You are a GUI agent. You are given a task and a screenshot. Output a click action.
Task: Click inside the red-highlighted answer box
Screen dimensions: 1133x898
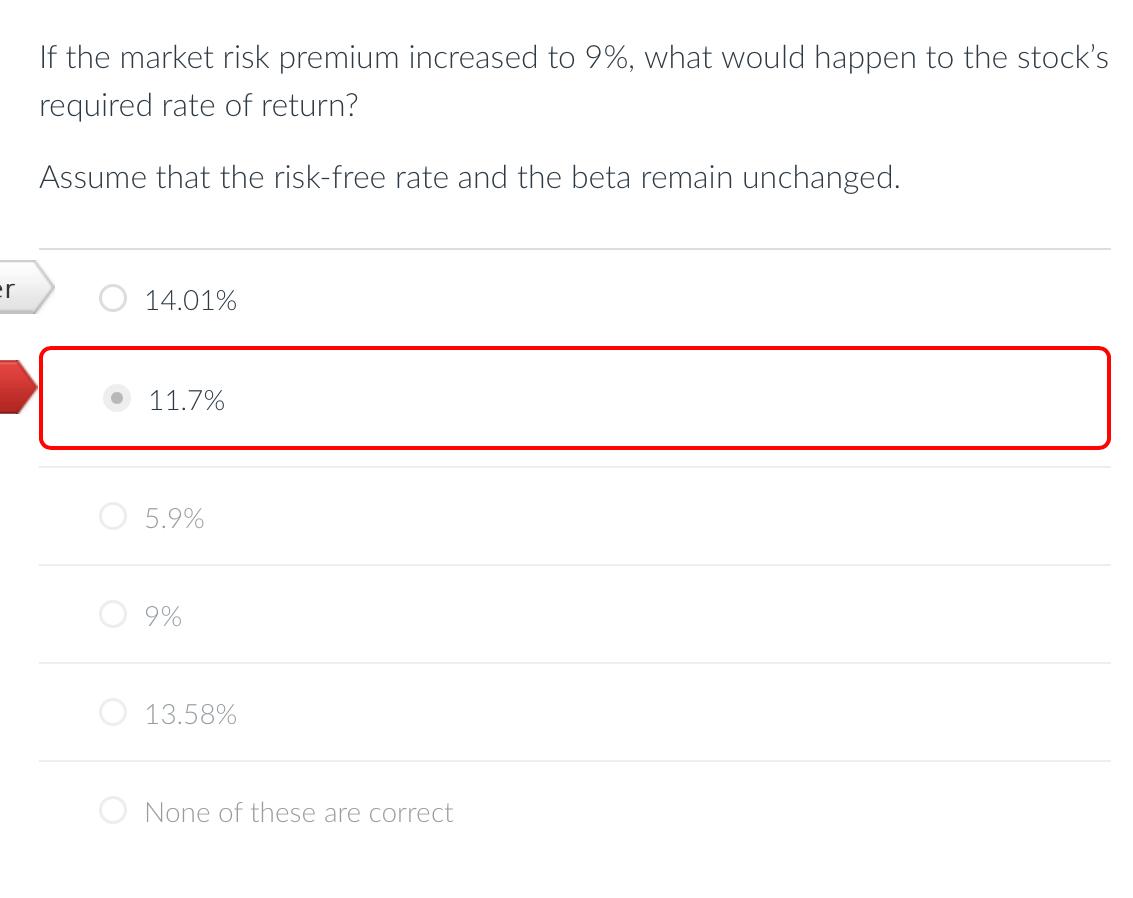point(575,398)
